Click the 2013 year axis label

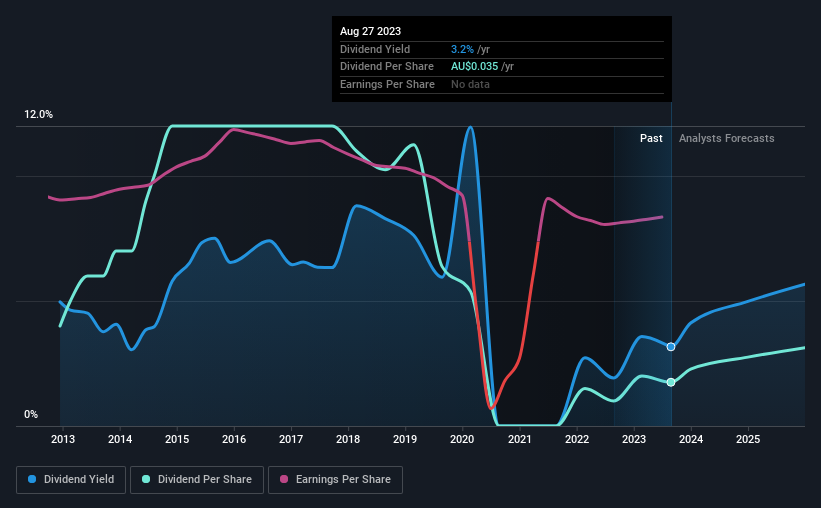click(x=63, y=439)
